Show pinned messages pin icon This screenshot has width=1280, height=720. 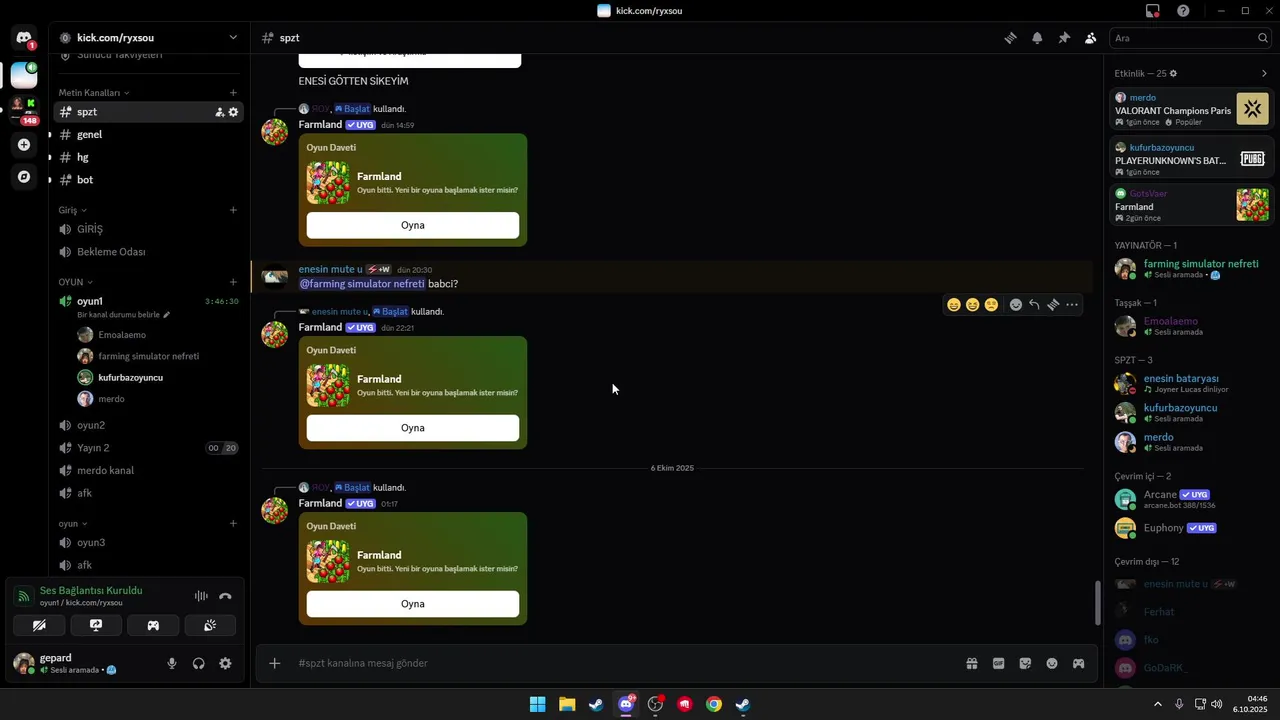(1064, 38)
